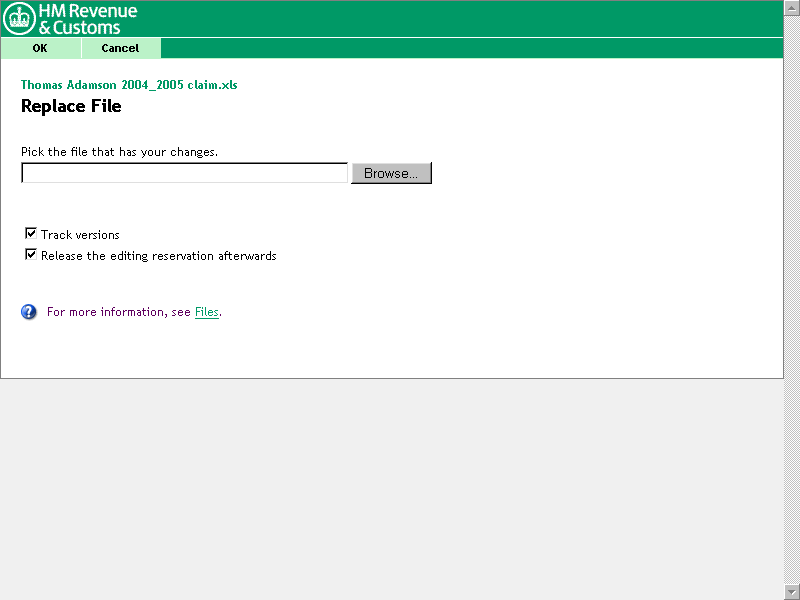Click the 'Pick the file' instruction text
Viewport: 800px width, 600px height.
[x=119, y=152]
